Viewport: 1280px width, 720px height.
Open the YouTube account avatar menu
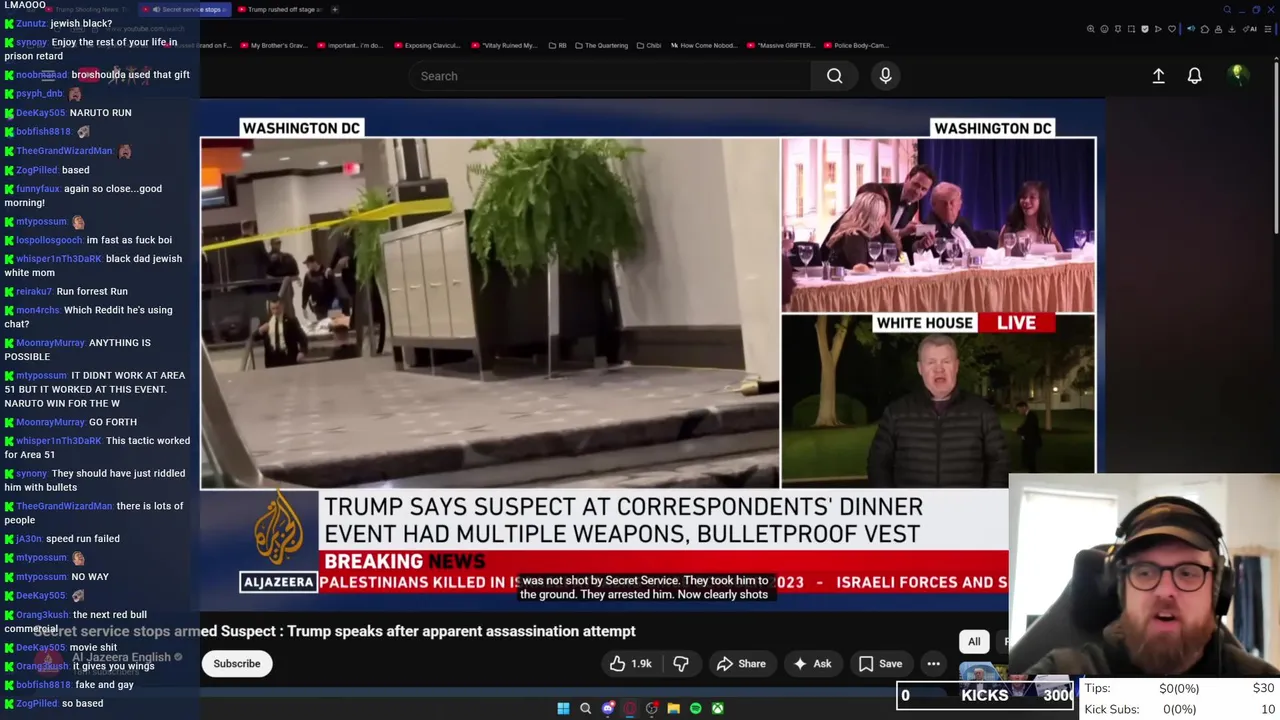pyautogui.click(x=1237, y=75)
